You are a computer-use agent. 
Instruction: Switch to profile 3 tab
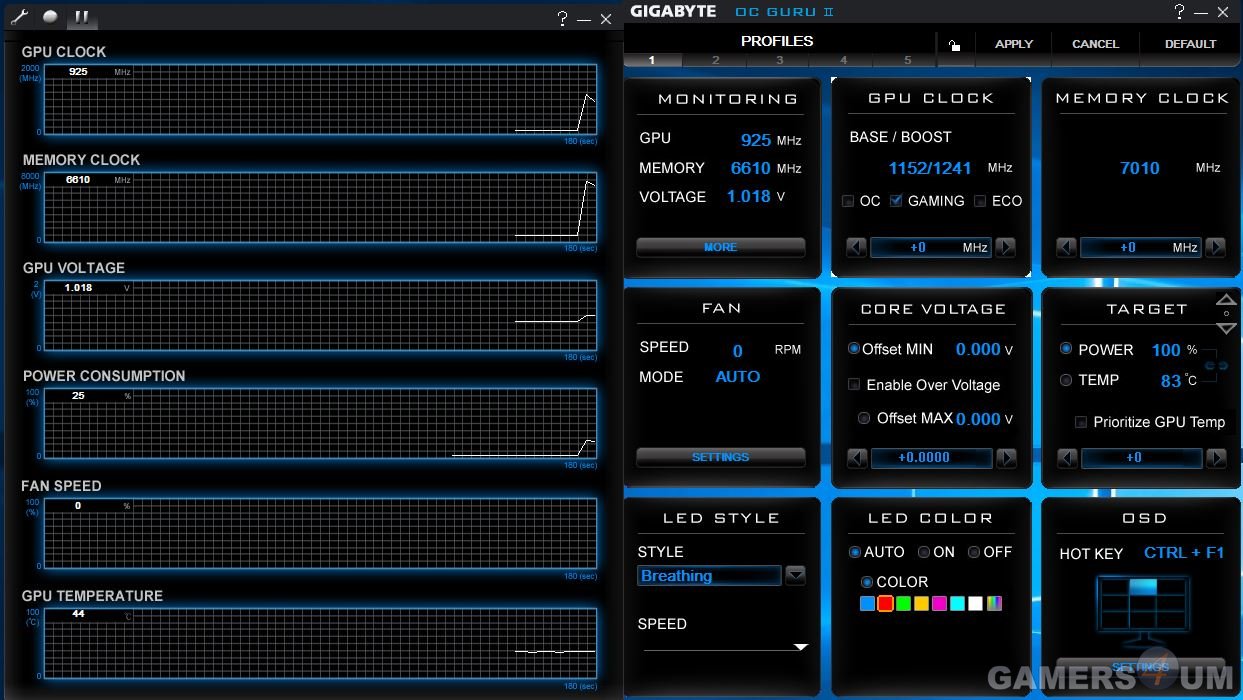pyautogui.click(x=779, y=60)
